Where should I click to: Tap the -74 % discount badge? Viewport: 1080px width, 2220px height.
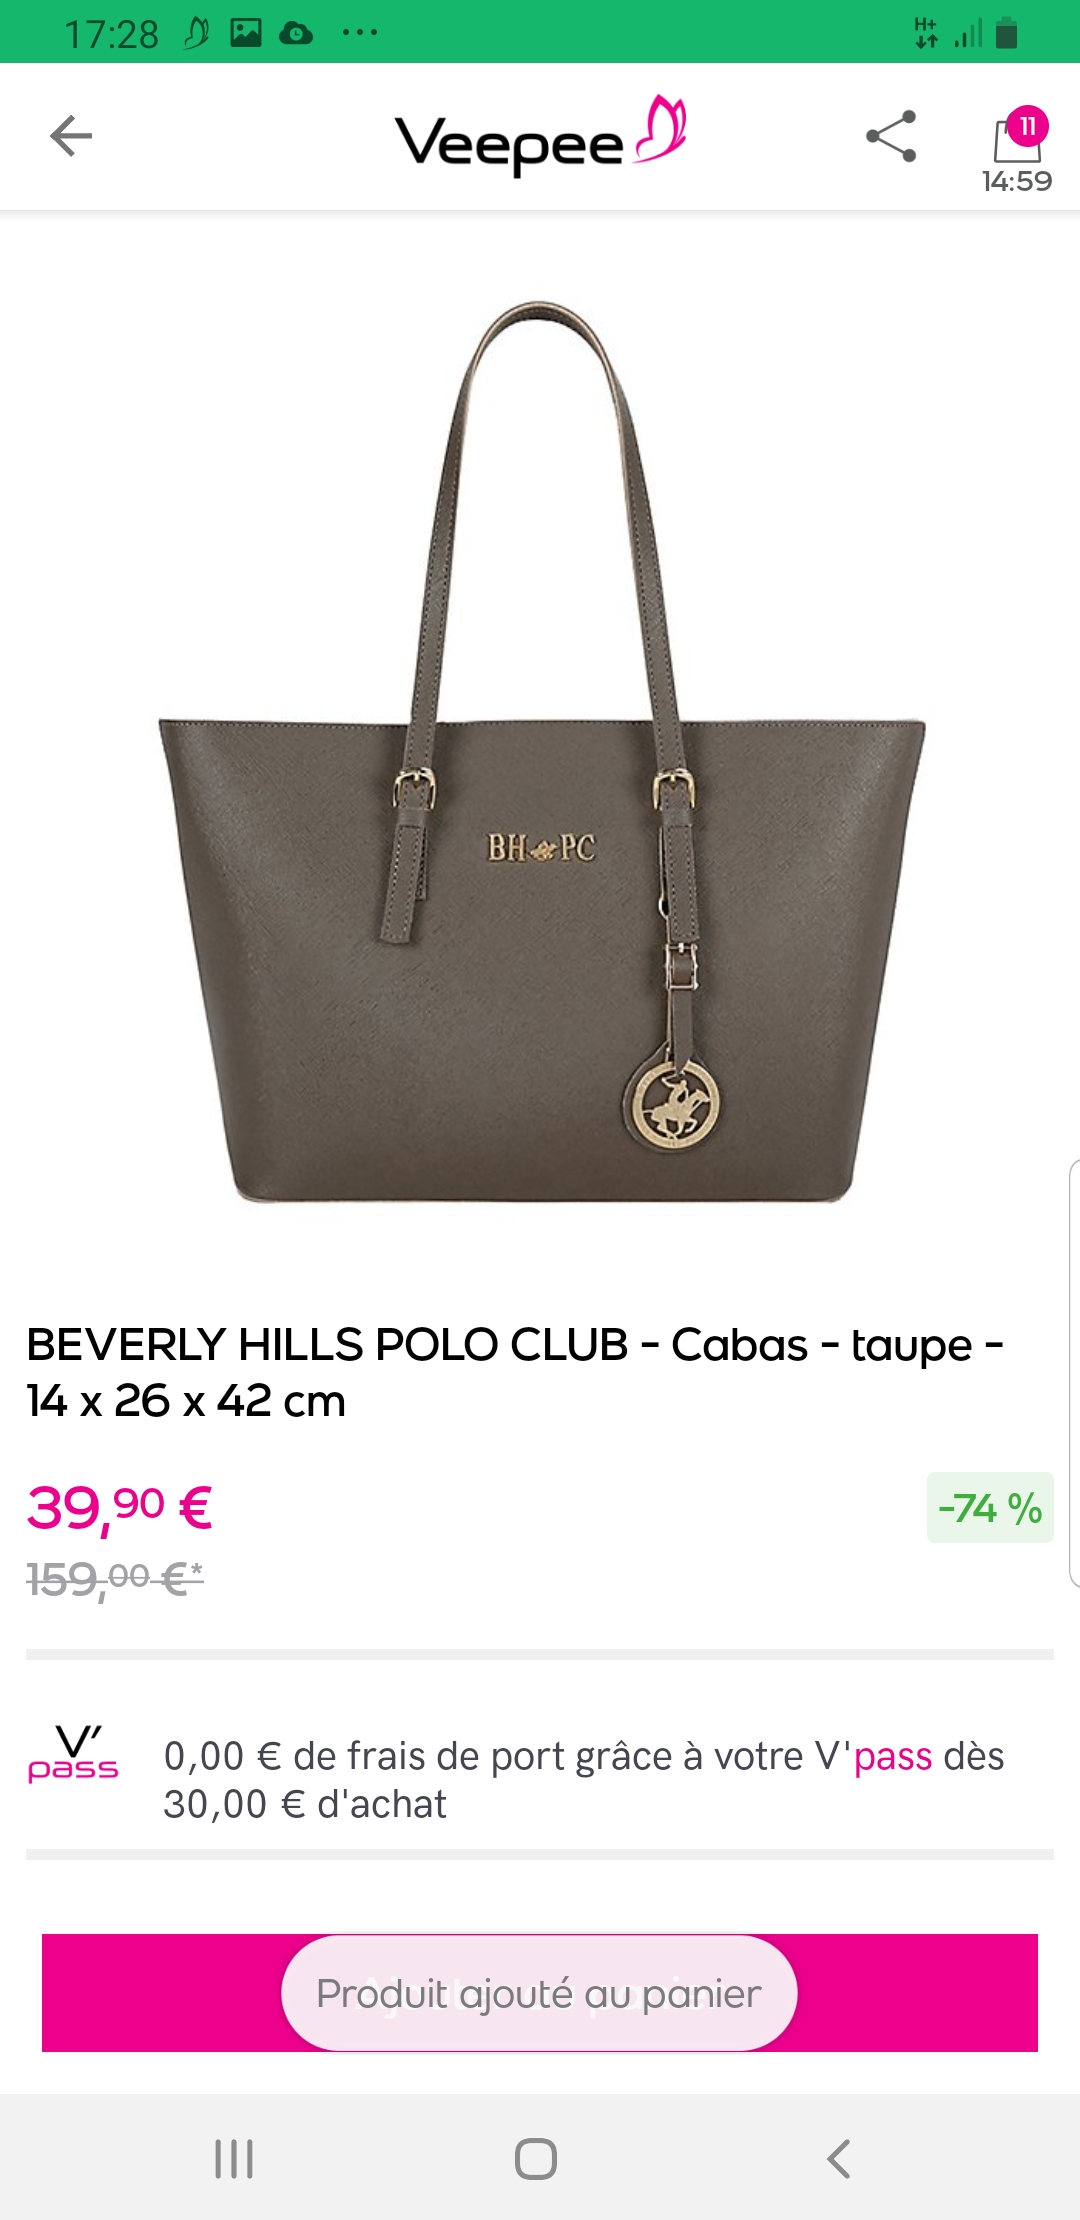click(x=990, y=1507)
